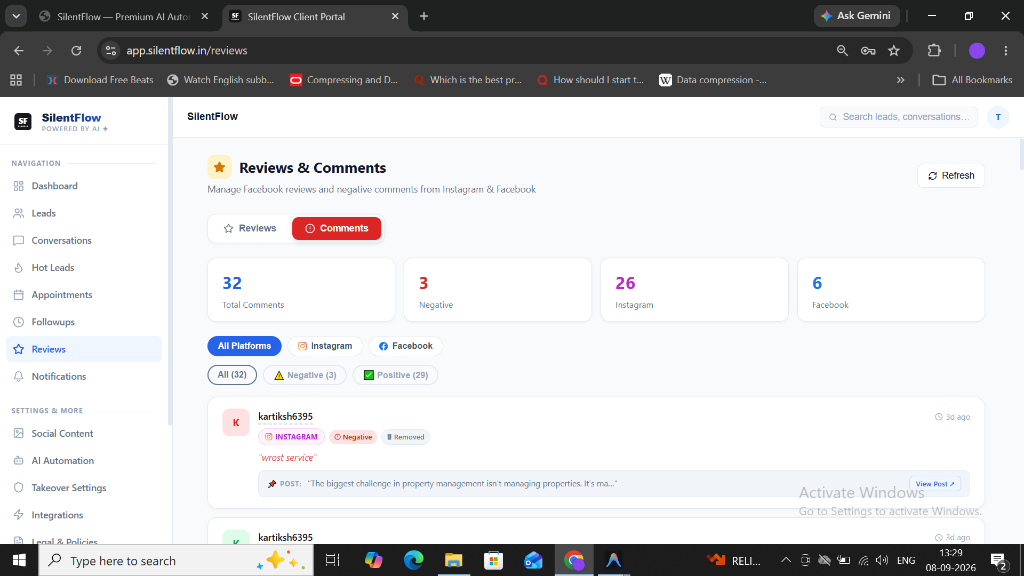1024x576 pixels.
Task: Open Appointments from sidebar
Action: pos(84,295)
